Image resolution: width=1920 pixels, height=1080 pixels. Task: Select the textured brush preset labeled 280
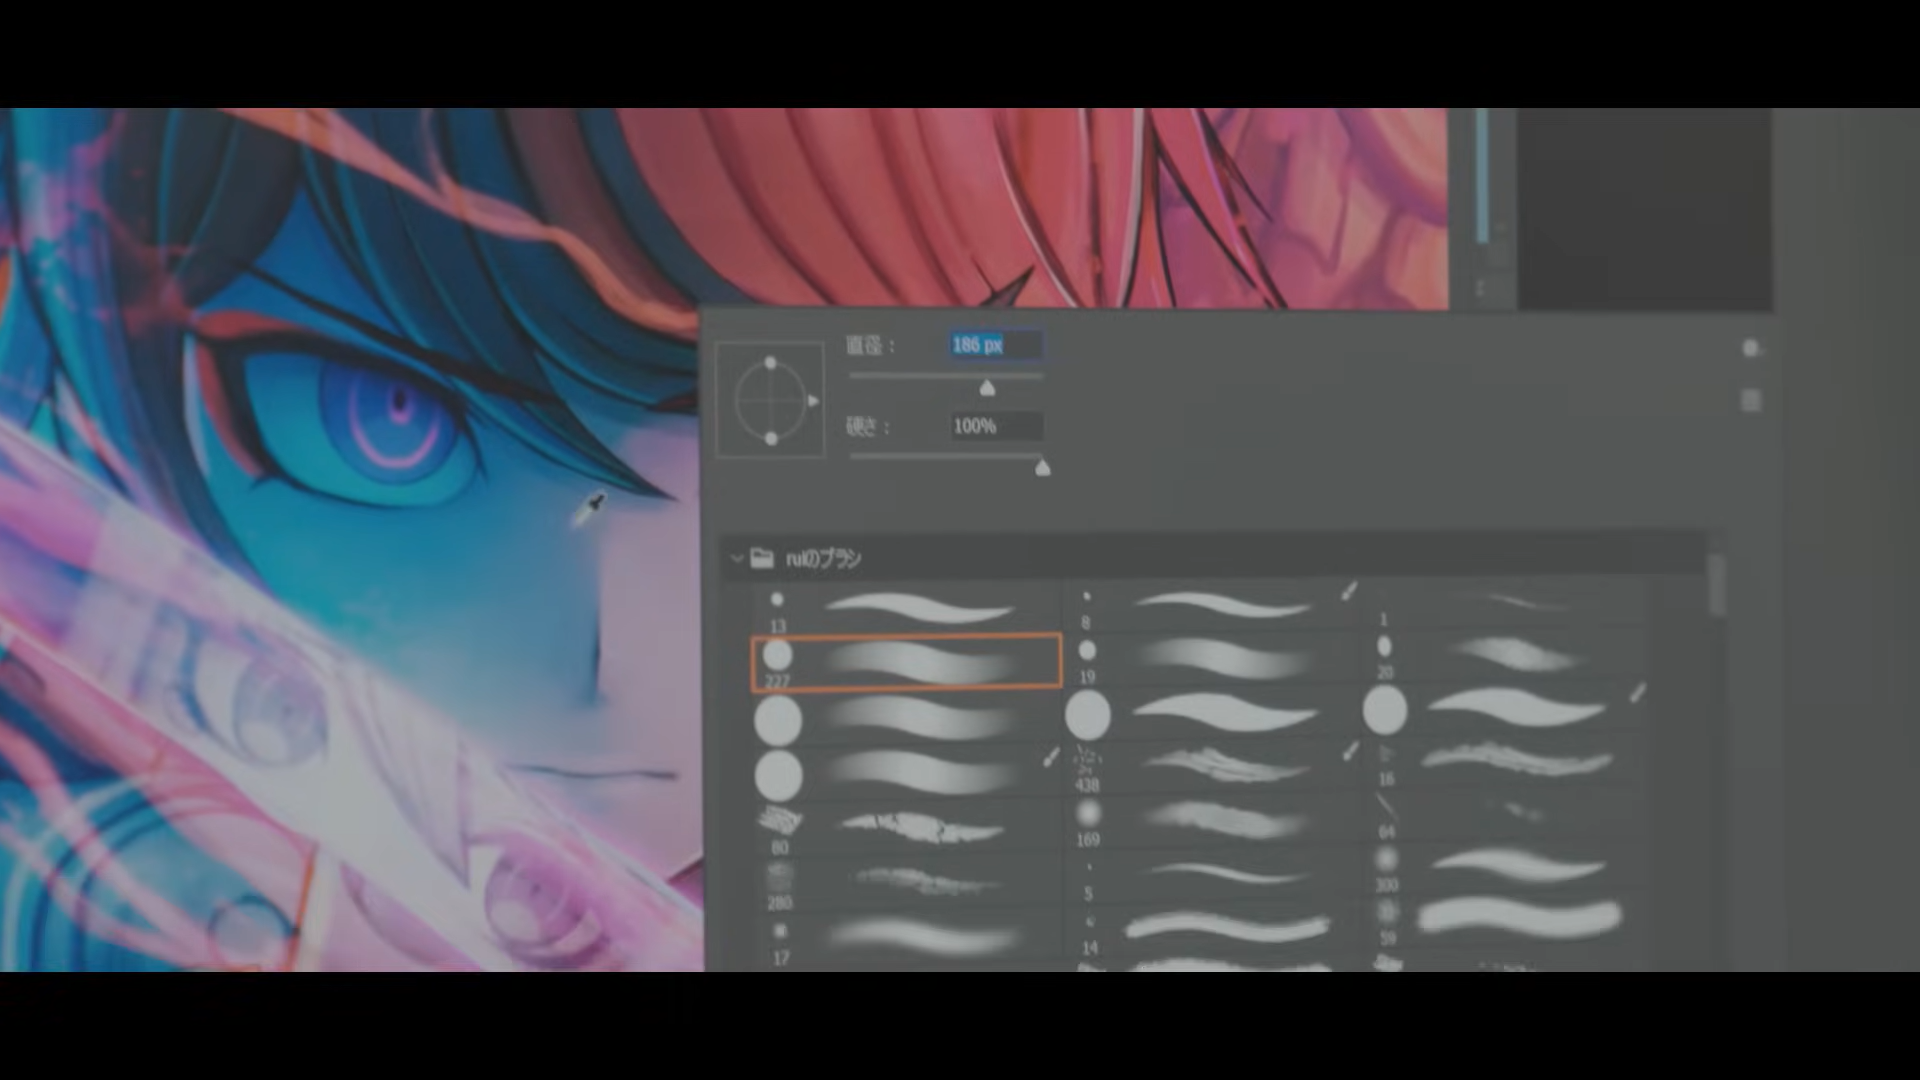906,884
